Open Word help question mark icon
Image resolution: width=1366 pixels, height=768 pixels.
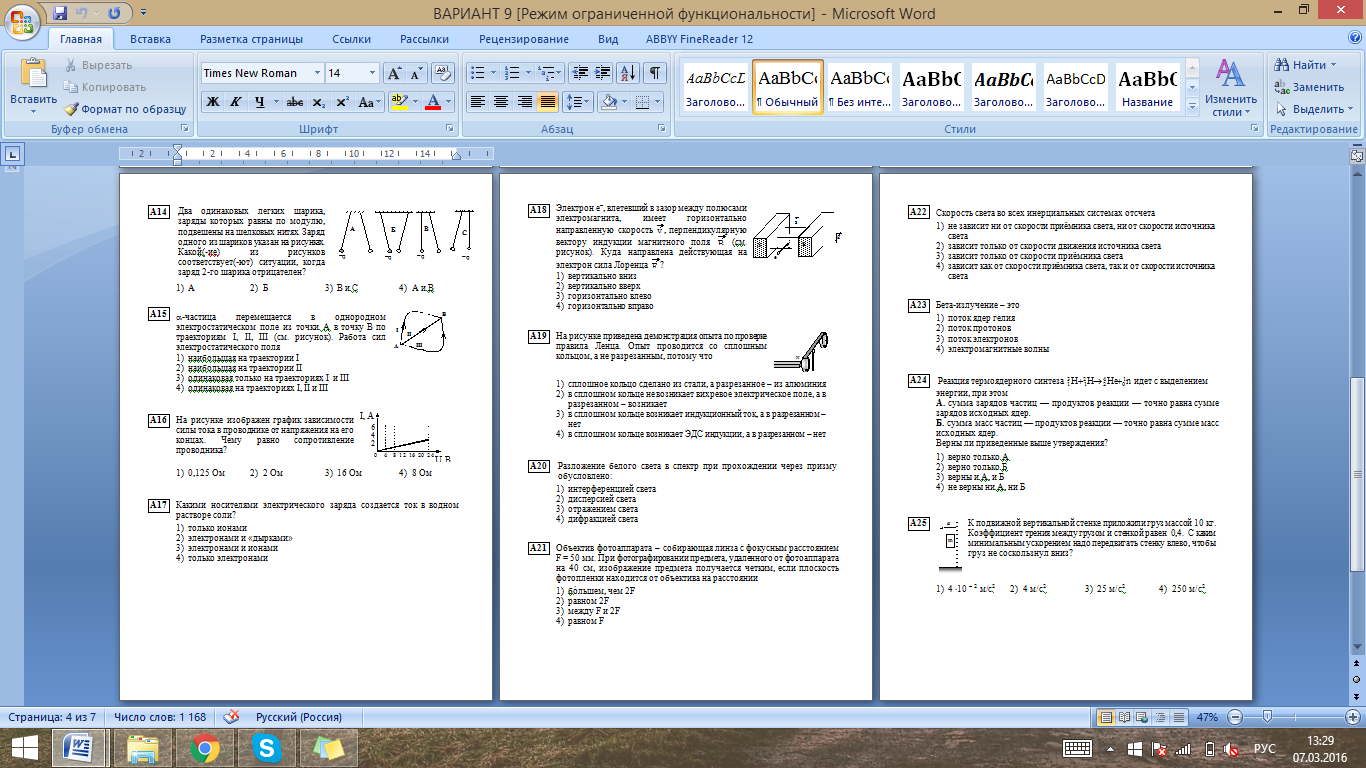click(1353, 39)
